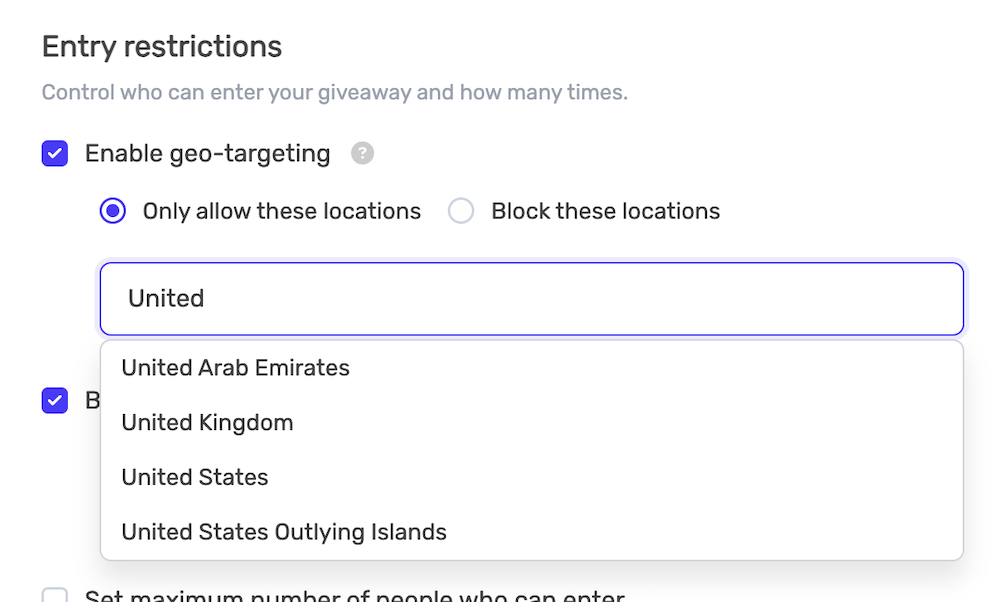This screenshot has height=602, width=1000.
Task: Choose the United States suggestion
Action: tap(195, 477)
